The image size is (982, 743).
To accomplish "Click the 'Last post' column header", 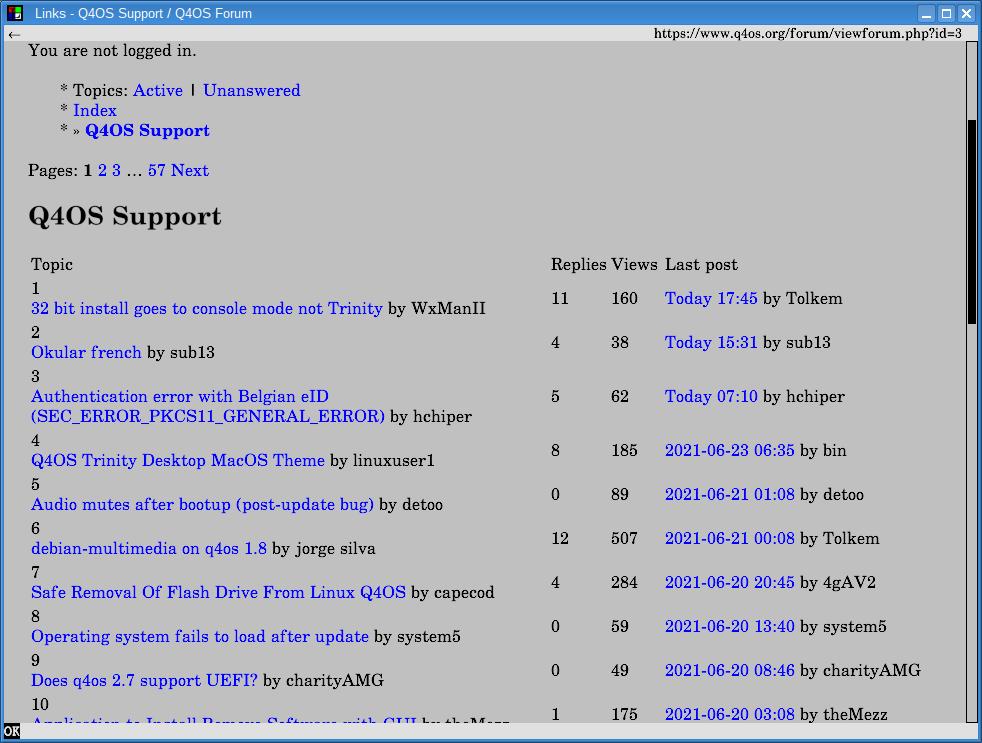I will point(701,264).
